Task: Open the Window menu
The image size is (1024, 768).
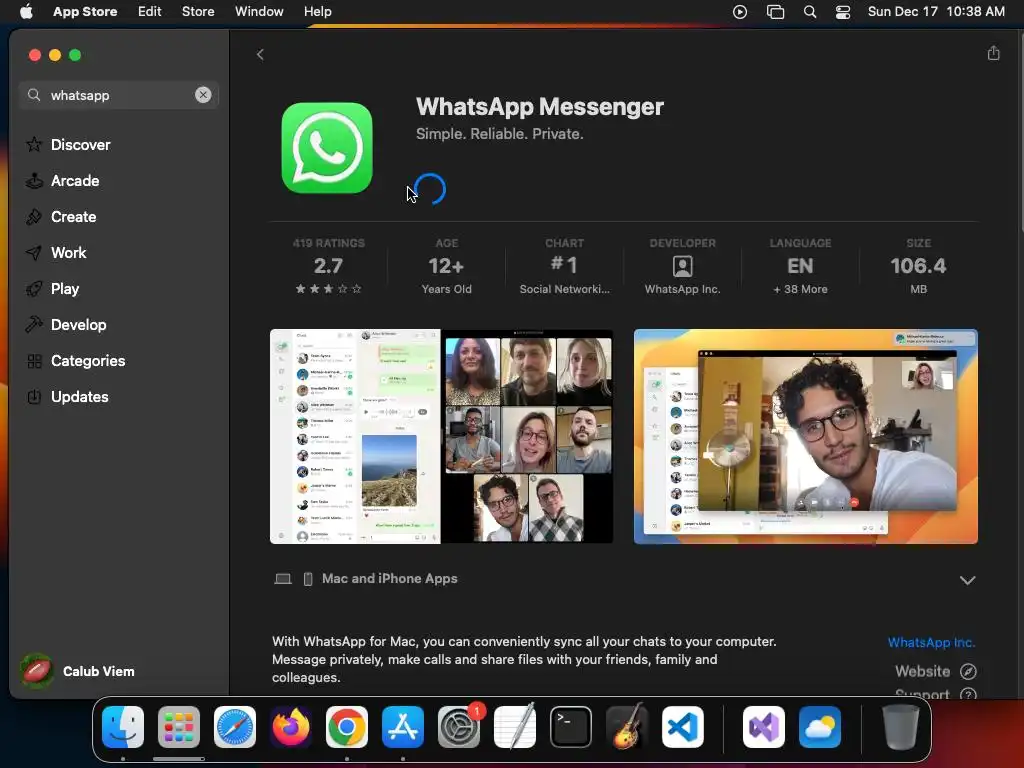Action: tap(259, 11)
